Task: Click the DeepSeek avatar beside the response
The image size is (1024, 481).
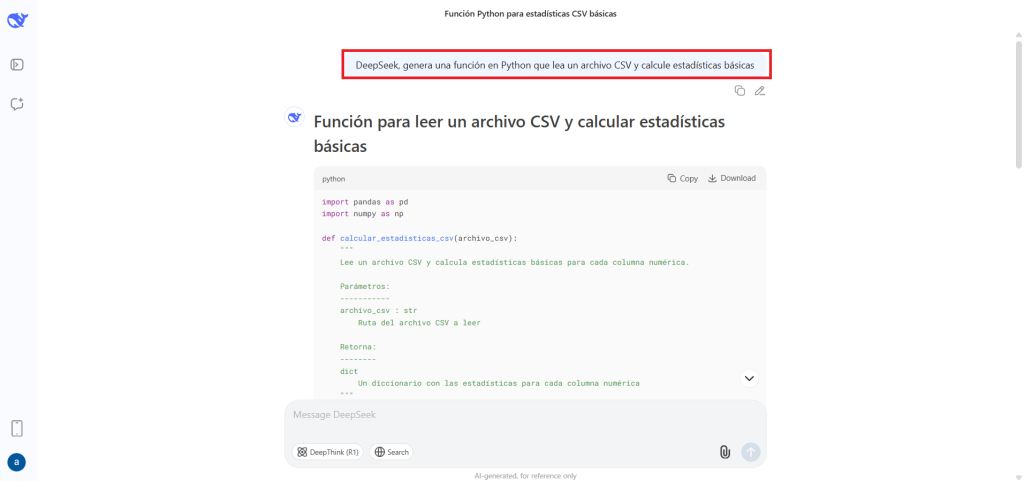Action: point(295,117)
